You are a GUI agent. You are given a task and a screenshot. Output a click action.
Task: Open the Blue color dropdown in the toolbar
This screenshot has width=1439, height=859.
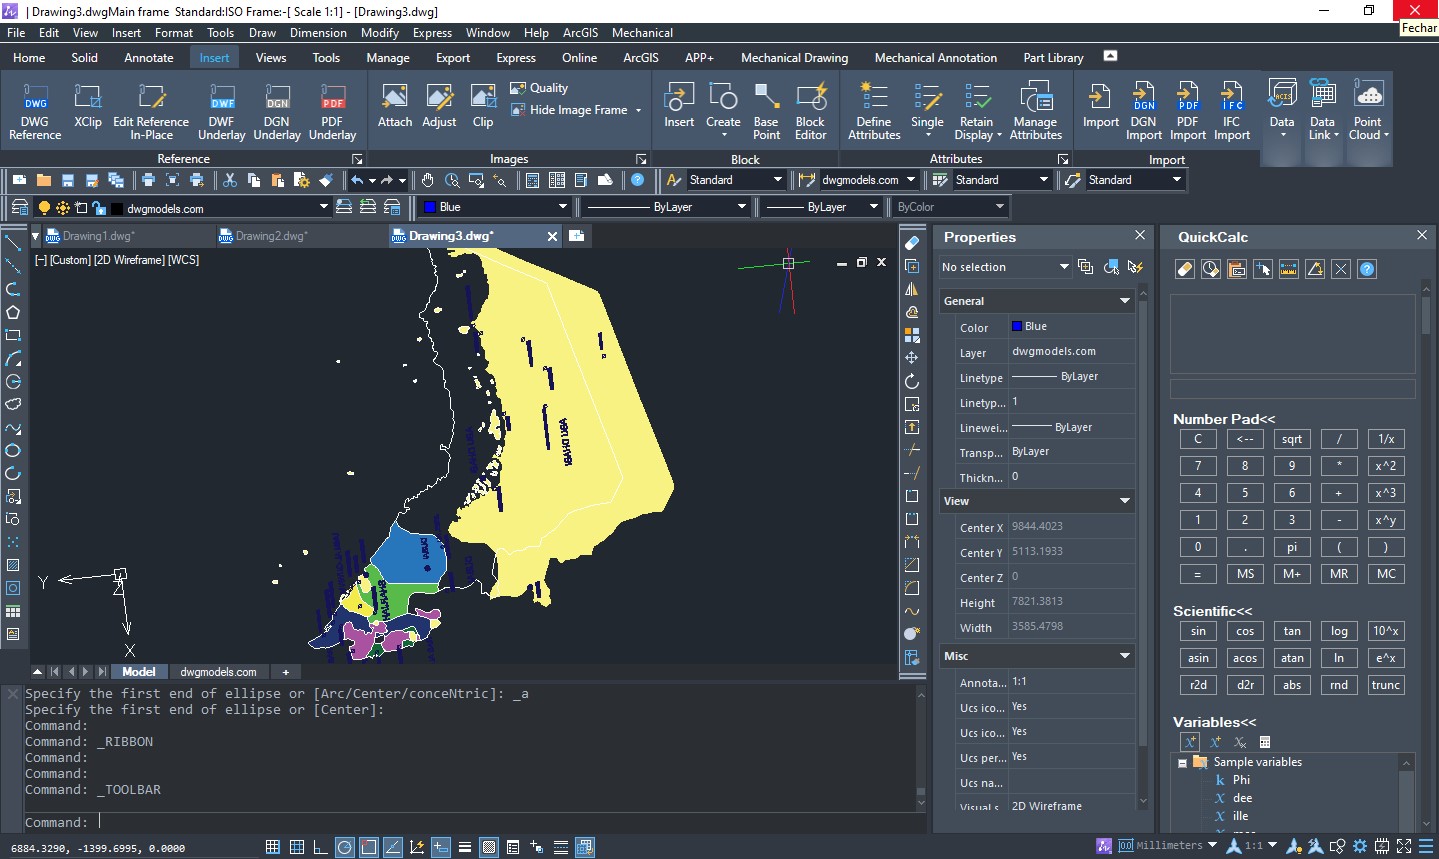point(562,207)
